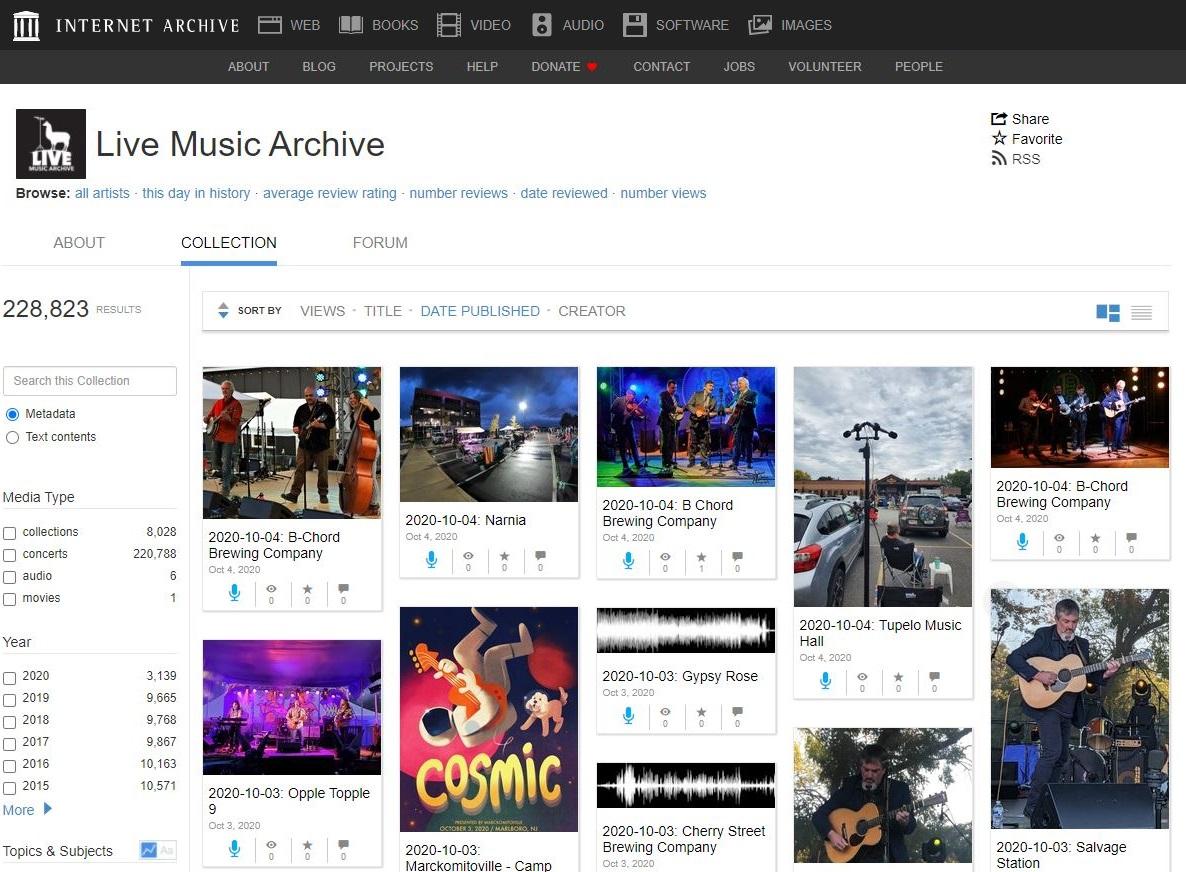Select the Metadata search option
The width and height of the screenshot is (1186, 872).
(12, 414)
